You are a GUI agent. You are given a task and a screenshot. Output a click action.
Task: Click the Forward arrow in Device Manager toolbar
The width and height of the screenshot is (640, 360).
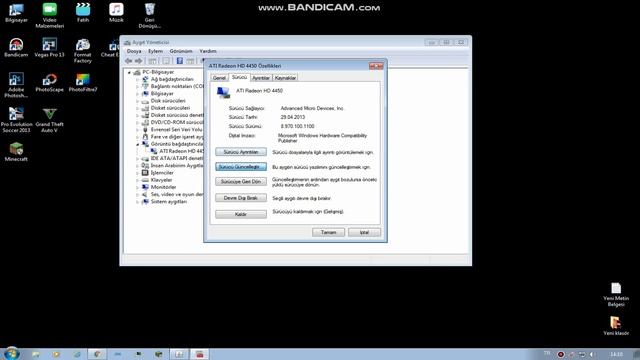pos(138,61)
